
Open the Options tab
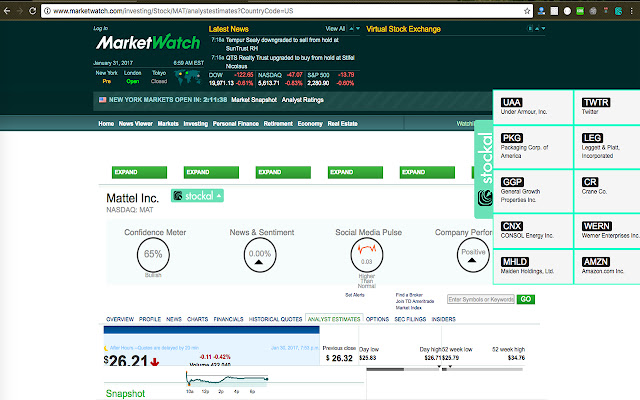point(377,319)
